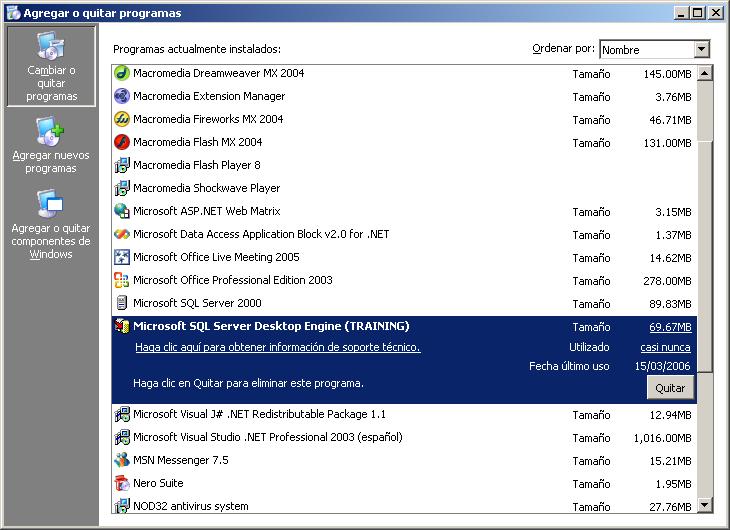The image size is (730, 530).
Task: Select Microsoft Data Access Application Block entry
Action: tap(404, 234)
